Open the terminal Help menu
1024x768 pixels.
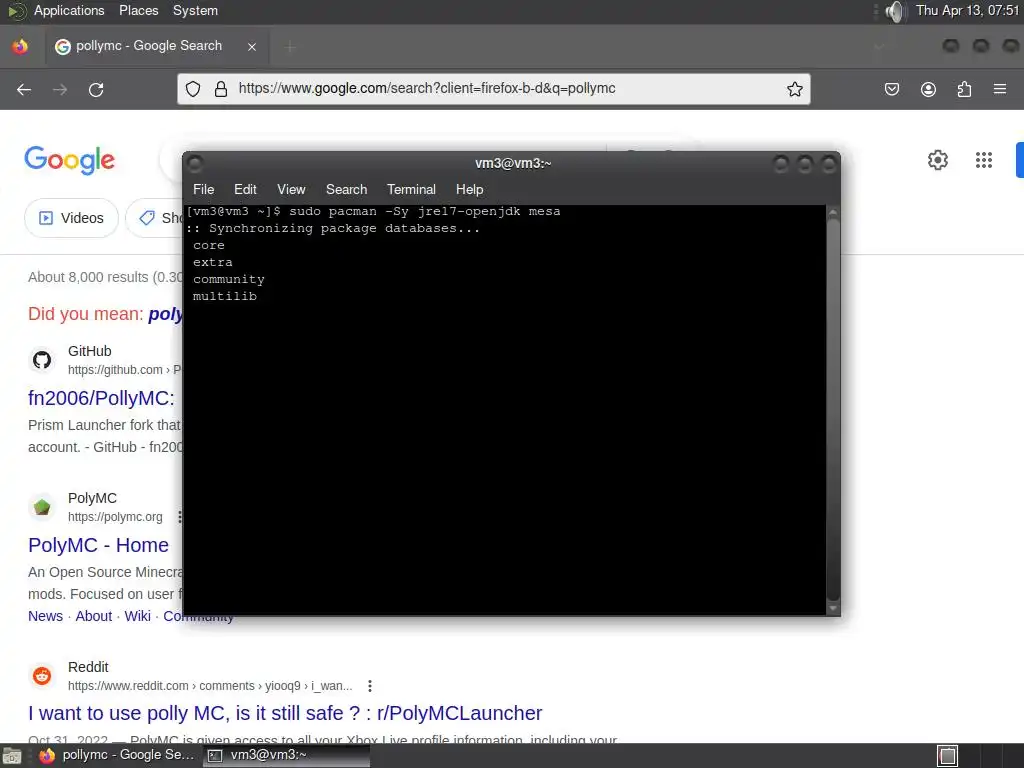469,189
